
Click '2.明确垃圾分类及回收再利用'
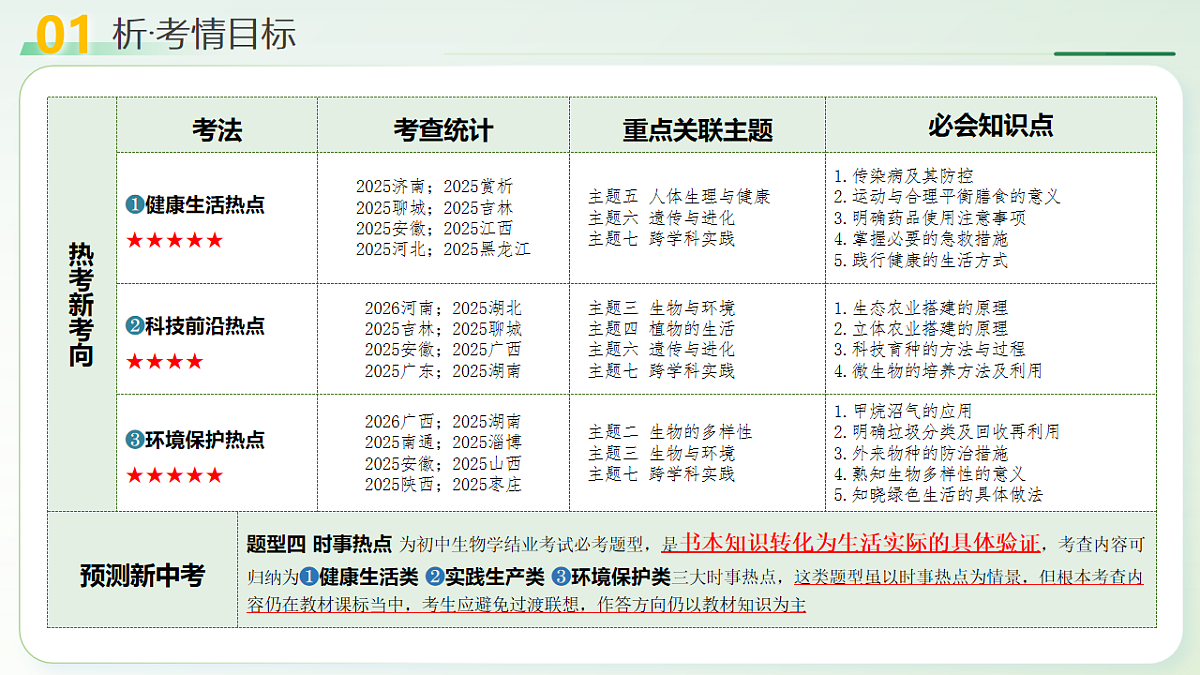click(x=947, y=432)
